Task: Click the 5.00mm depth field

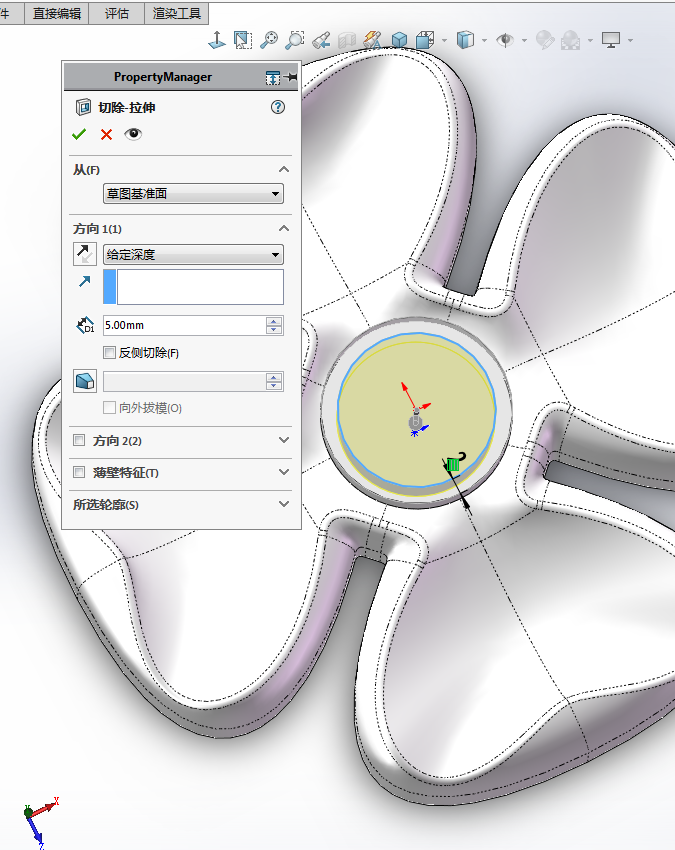Action: click(x=184, y=325)
